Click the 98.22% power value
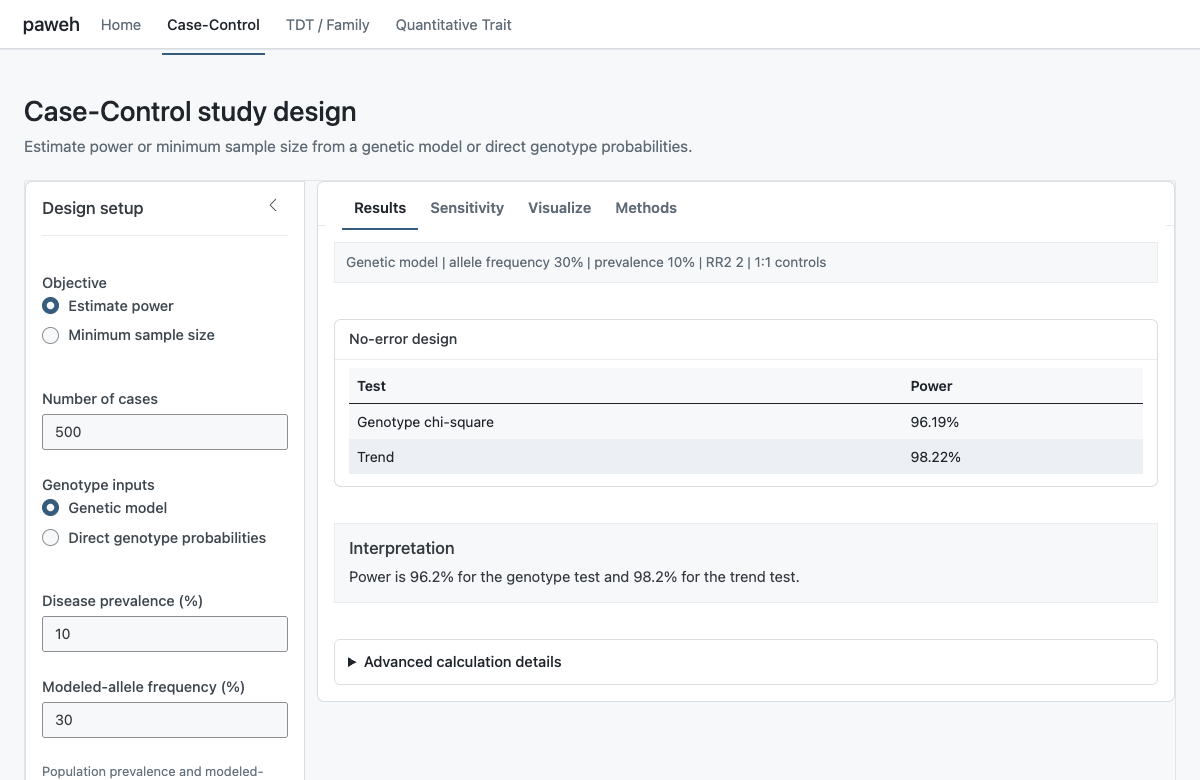The width and height of the screenshot is (1200, 780). tap(935, 457)
